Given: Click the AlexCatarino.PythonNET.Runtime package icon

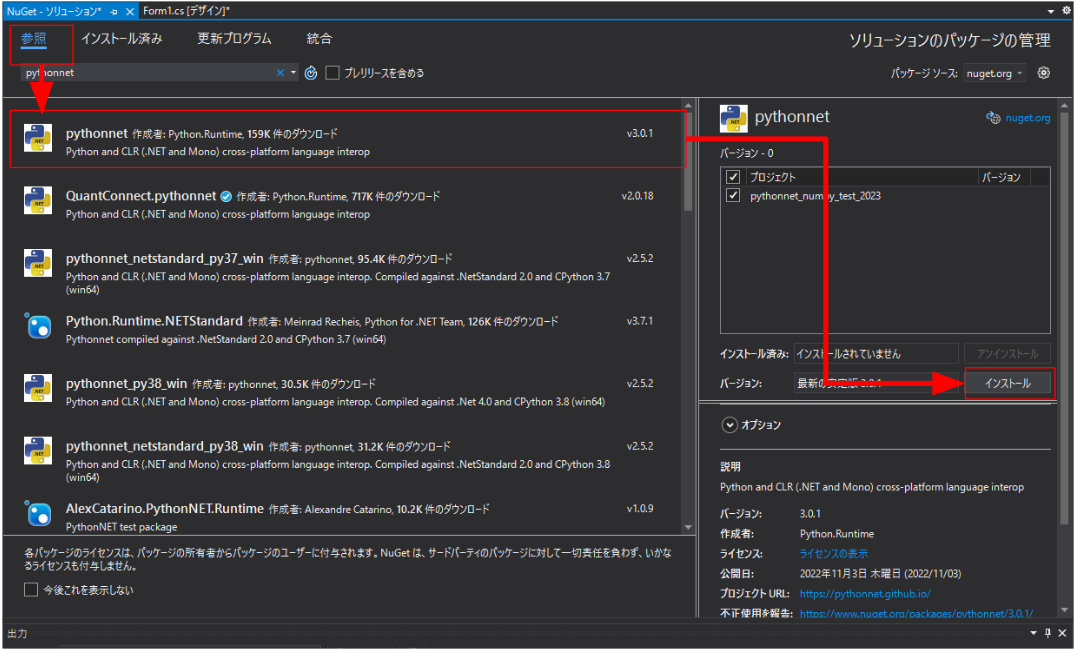Looking at the screenshot, I should (x=38, y=513).
